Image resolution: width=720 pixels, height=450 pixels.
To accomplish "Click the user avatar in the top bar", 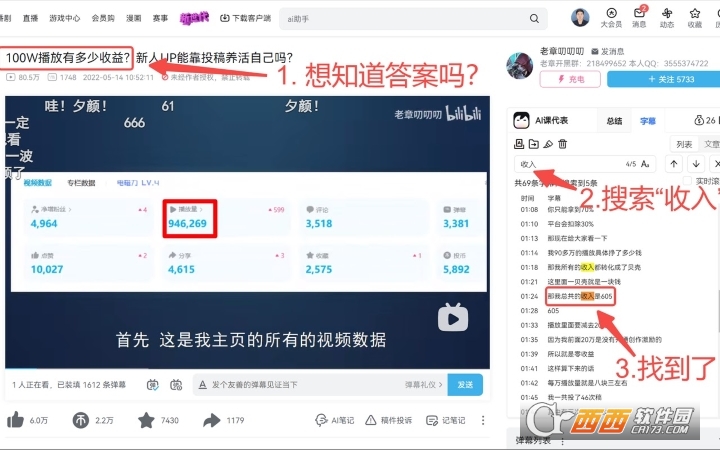I will click(580, 17).
